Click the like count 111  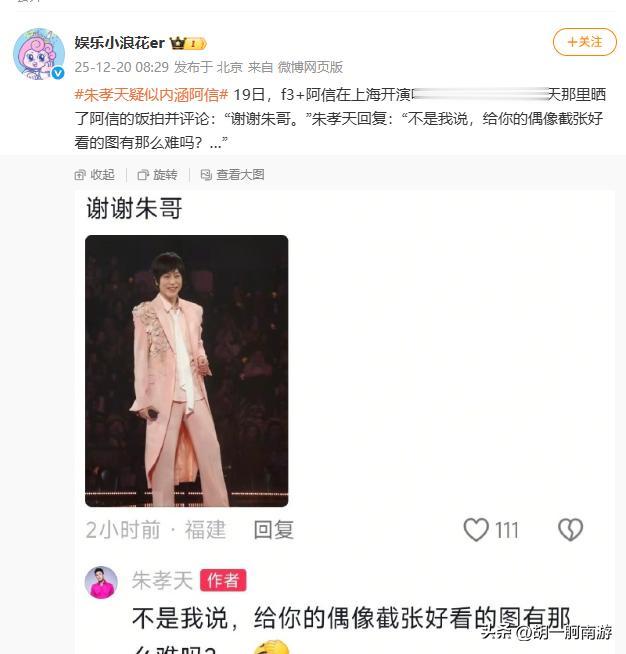point(507,531)
